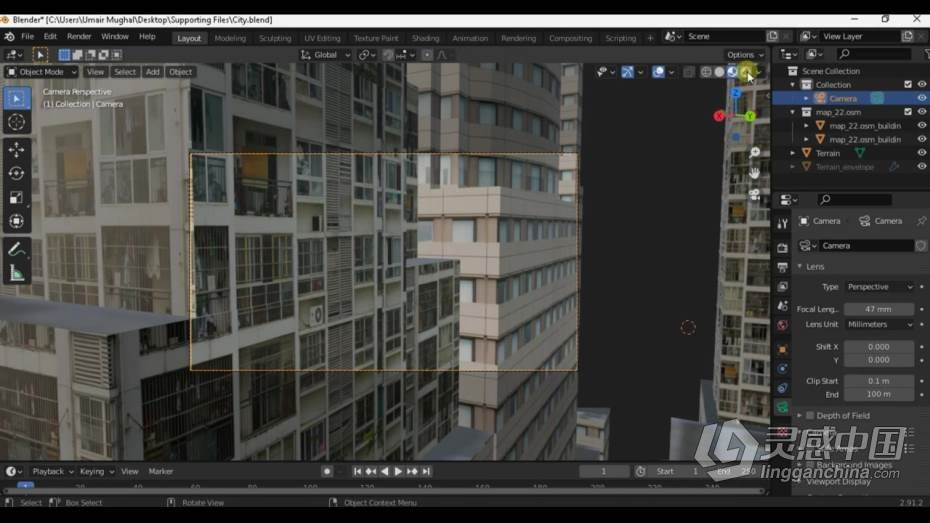
Task: Open the View Layer properties tab
Action: pos(782,286)
